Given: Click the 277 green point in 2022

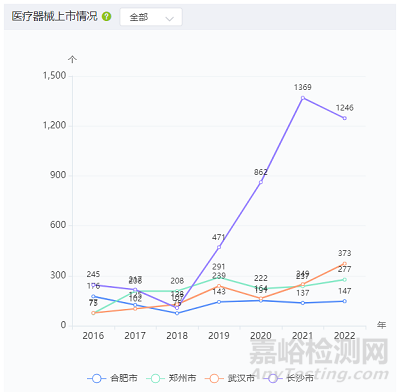Looking at the screenshot, I should (345, 280).
